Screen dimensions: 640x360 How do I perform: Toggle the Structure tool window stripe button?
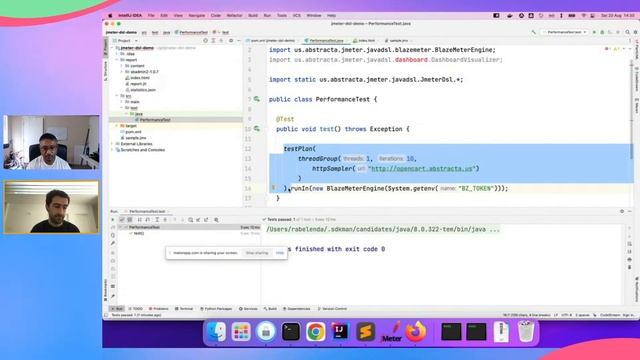point(105,70)
